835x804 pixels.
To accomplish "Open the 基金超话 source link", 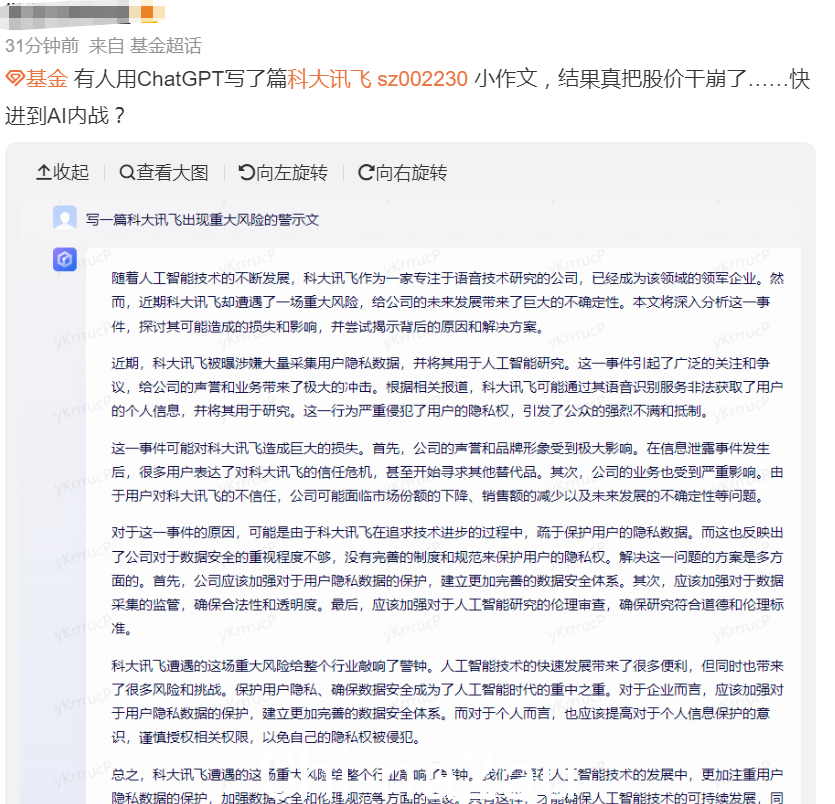I will point(166,46).
